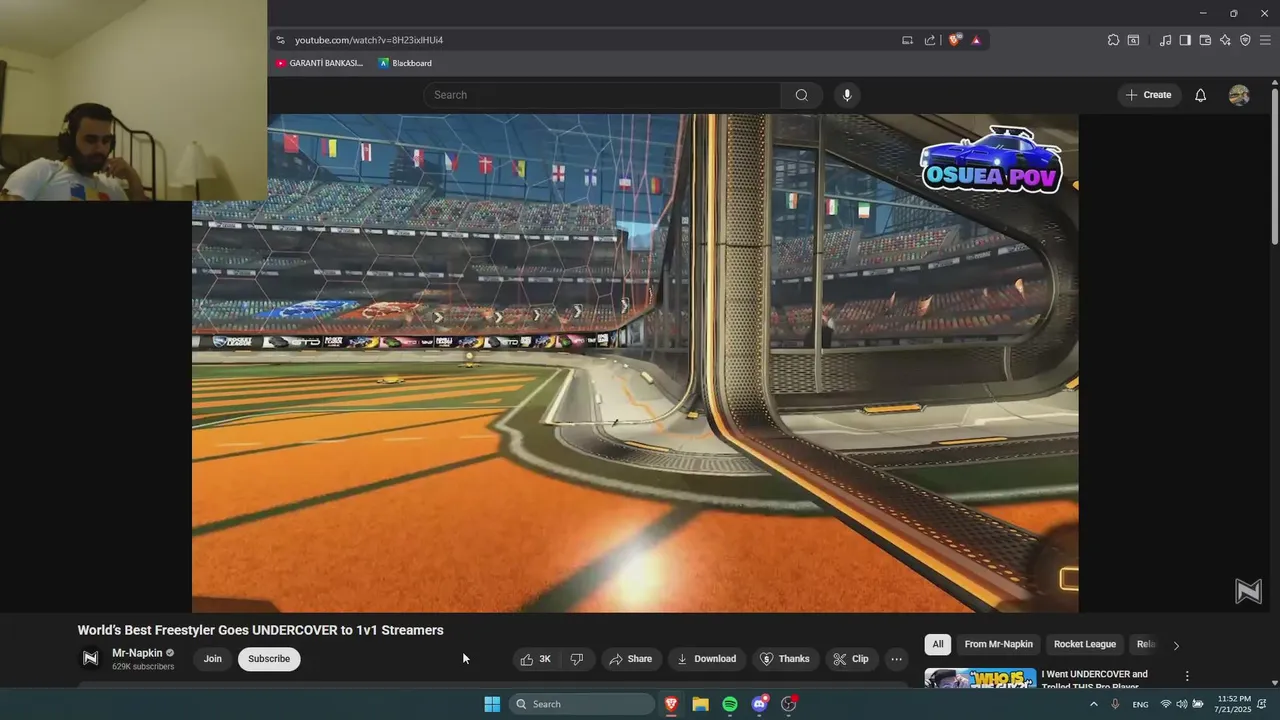Click the Mr-Napkin watermark on video
Image resolution: width=1280 pixels, height=720 pixels.
coord(1248,592)
